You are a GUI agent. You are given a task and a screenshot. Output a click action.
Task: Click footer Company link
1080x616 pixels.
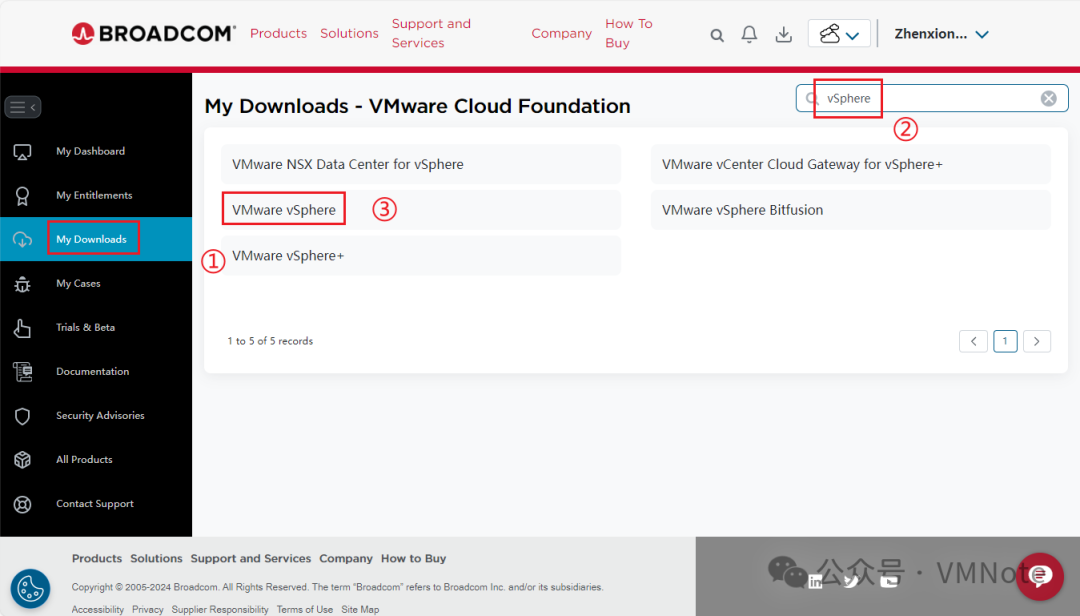(x=346, y=558)
